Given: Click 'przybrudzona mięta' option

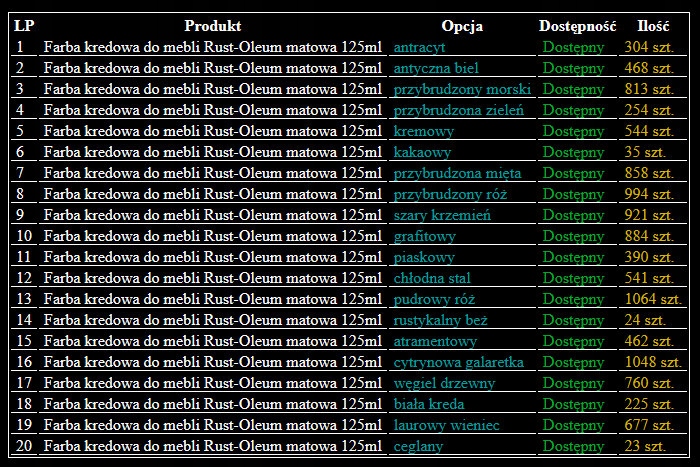Looking at the screenshot, I should click(x=457, y=173).
